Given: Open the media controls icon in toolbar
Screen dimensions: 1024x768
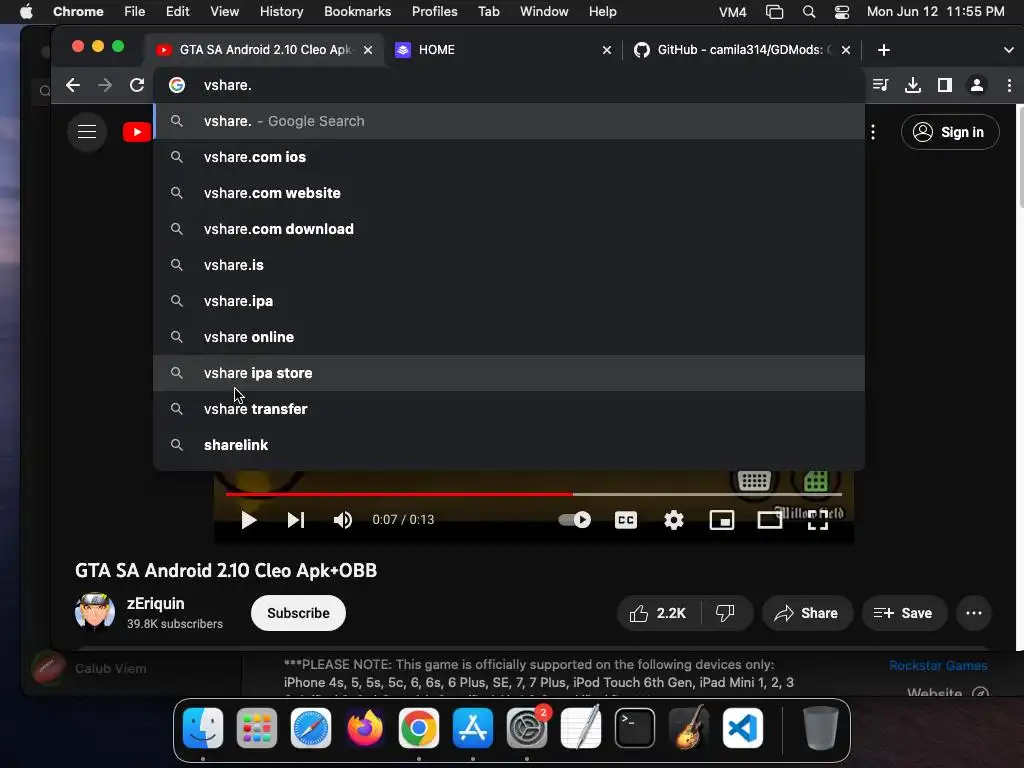Looking at the screenshot, I should 880,85.
